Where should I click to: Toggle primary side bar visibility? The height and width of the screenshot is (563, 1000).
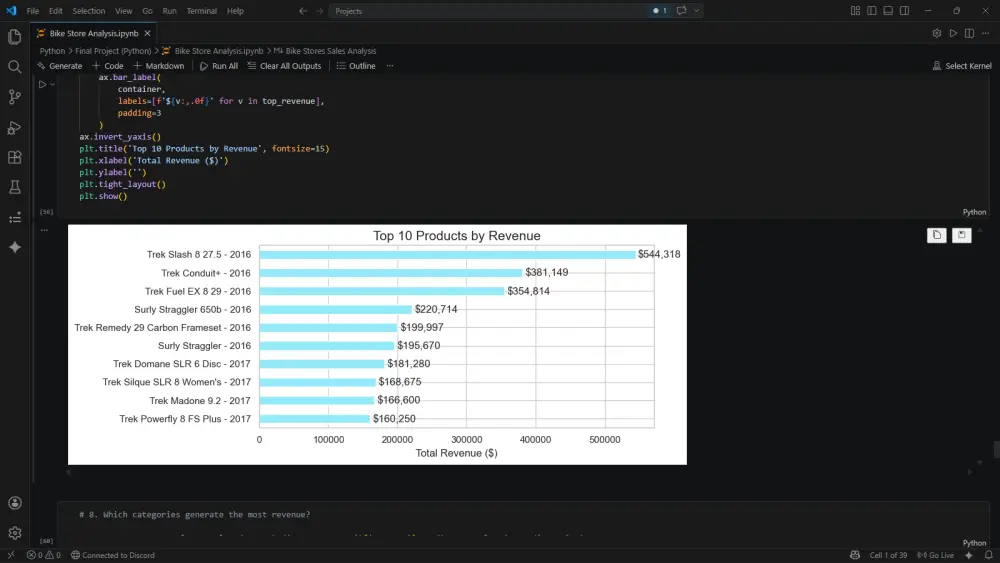[871, 11]
